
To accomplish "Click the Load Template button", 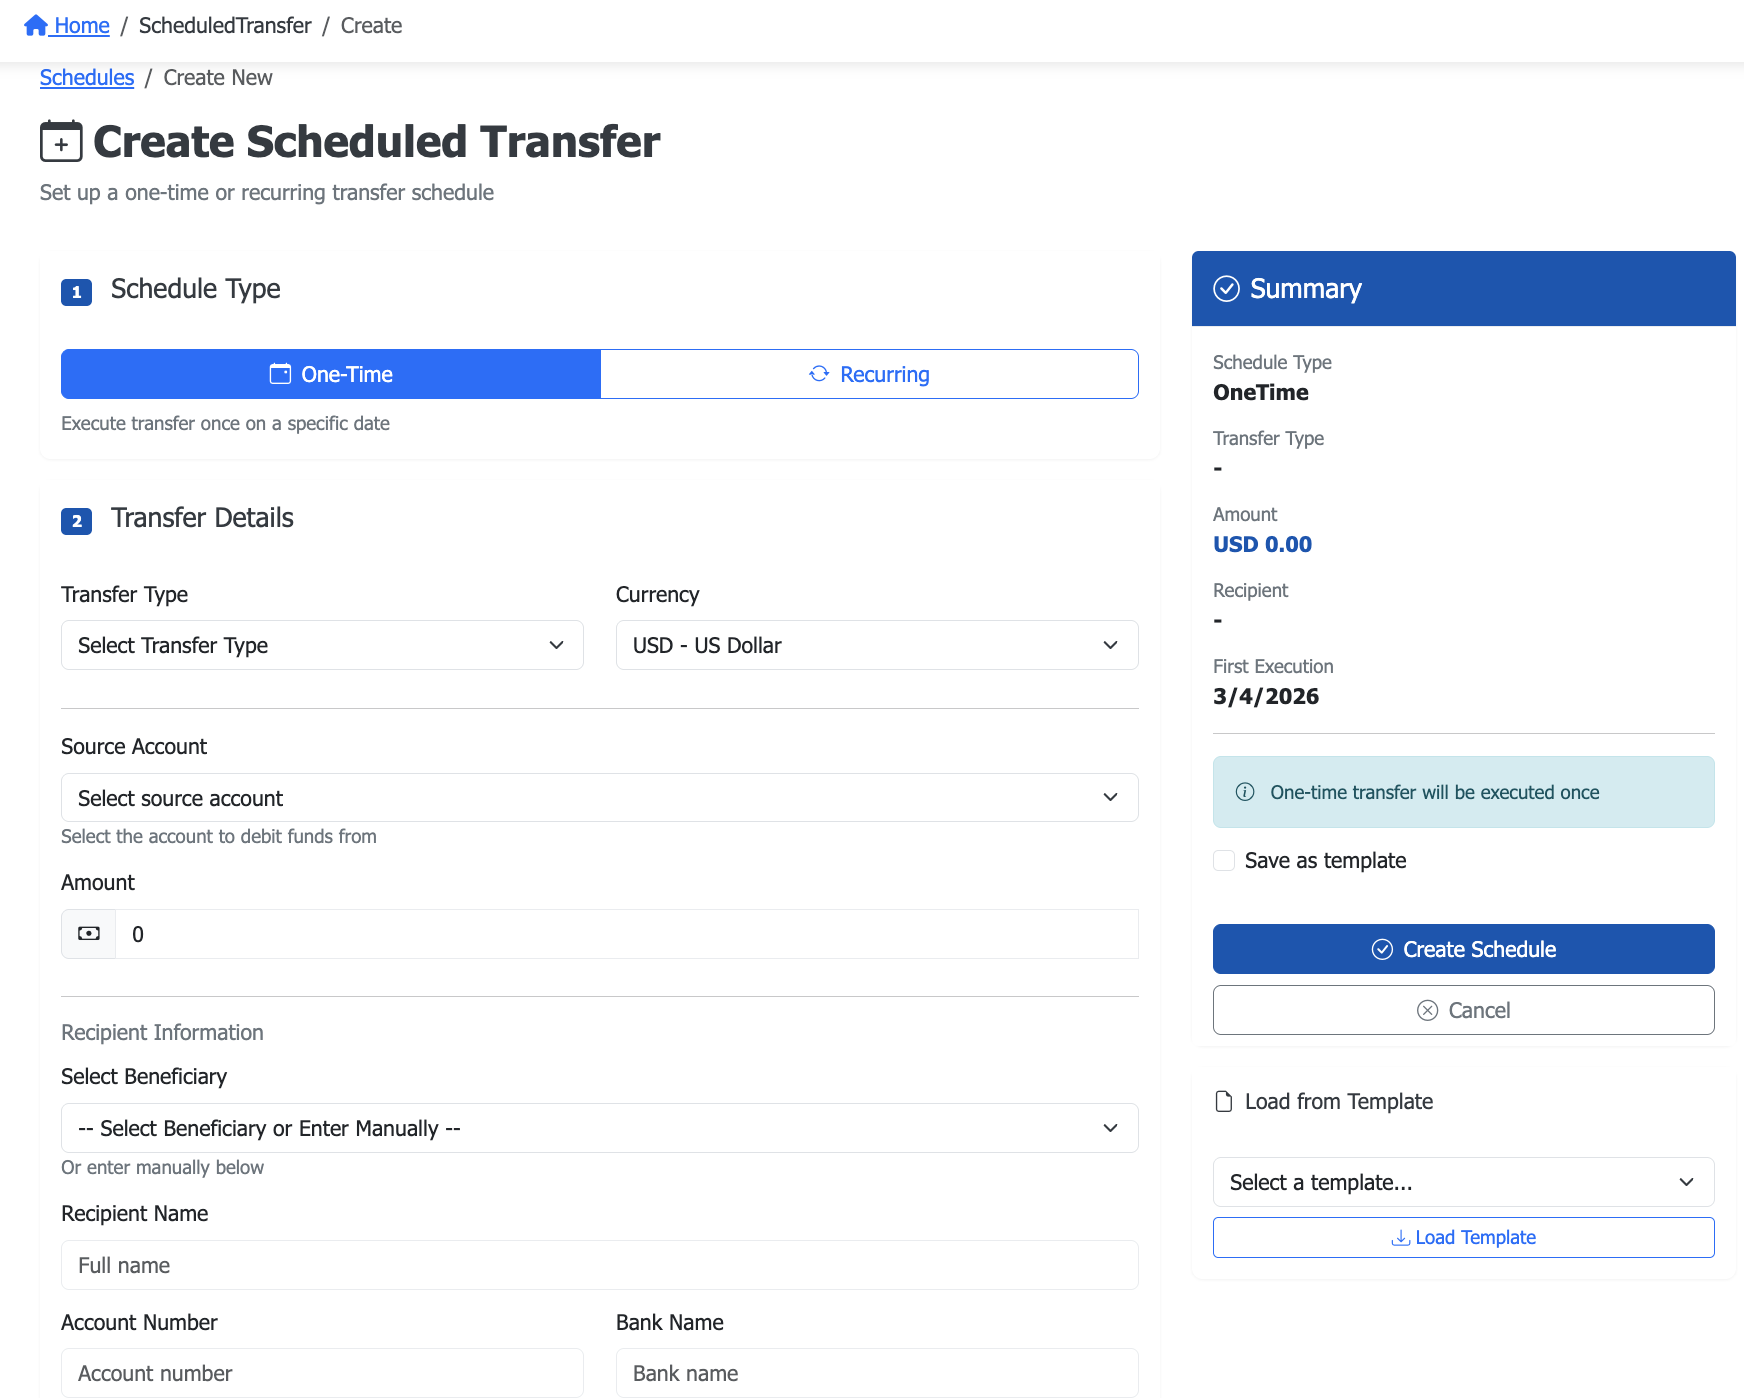I will pos(1463,1237).
